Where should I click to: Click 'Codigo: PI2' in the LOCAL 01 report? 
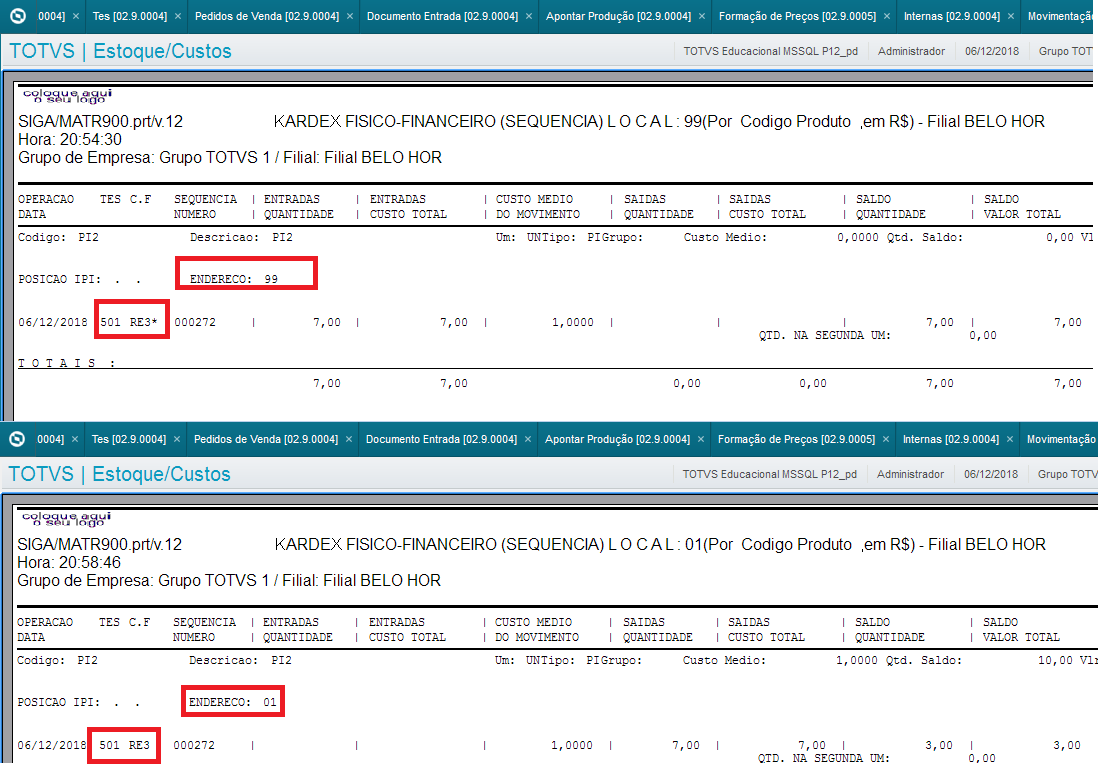58,660
